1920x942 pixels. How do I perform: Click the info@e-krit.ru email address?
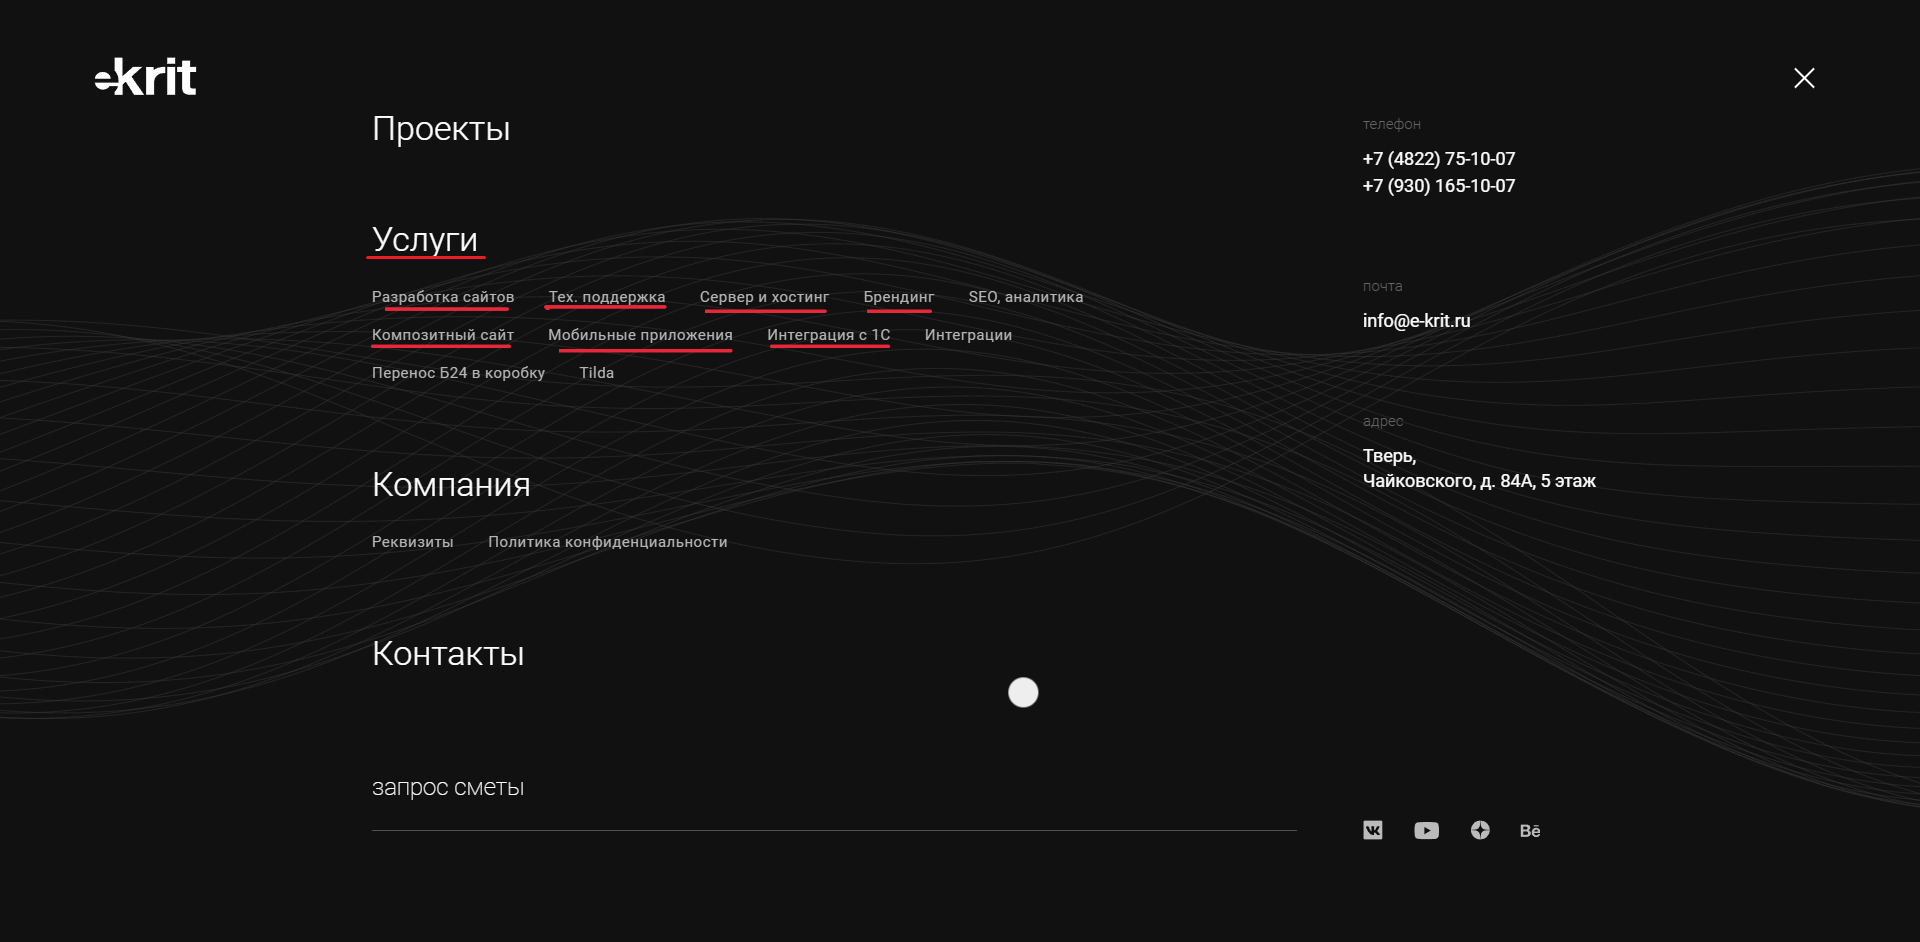(x=1416, y=321)
